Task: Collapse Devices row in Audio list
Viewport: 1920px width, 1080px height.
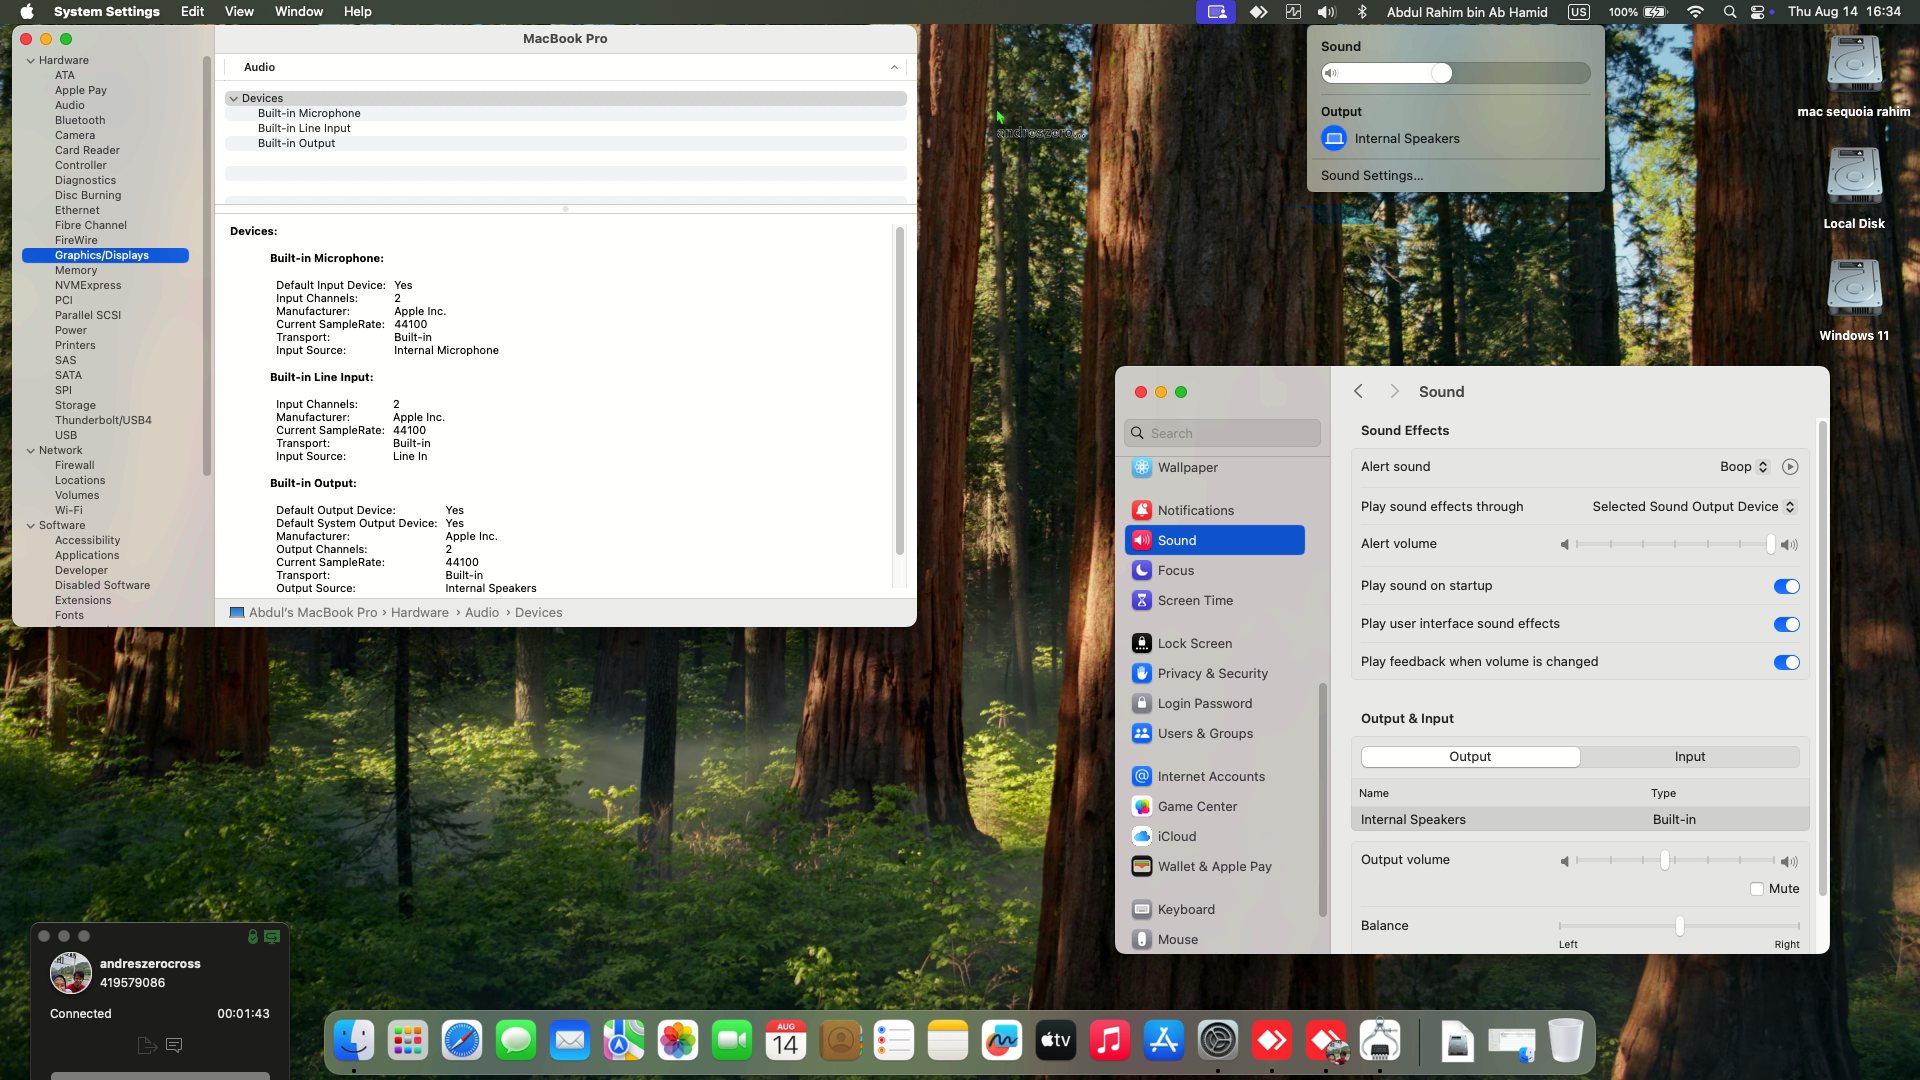Action: pos(233,98)
